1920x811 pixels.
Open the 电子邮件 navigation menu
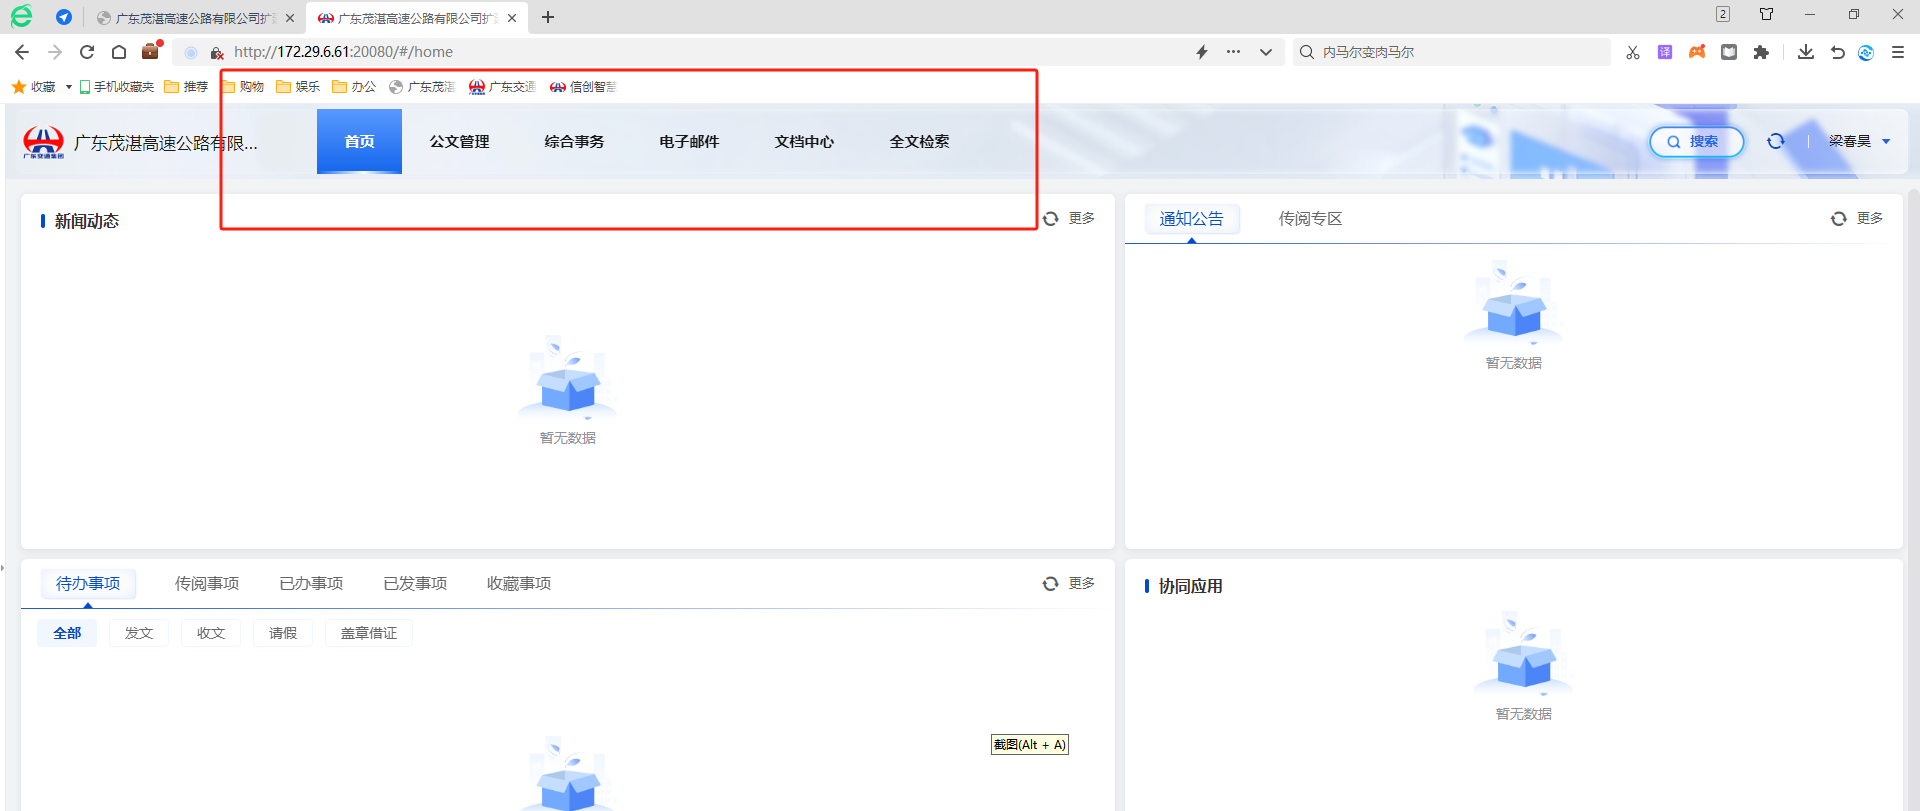click(690, 142)
